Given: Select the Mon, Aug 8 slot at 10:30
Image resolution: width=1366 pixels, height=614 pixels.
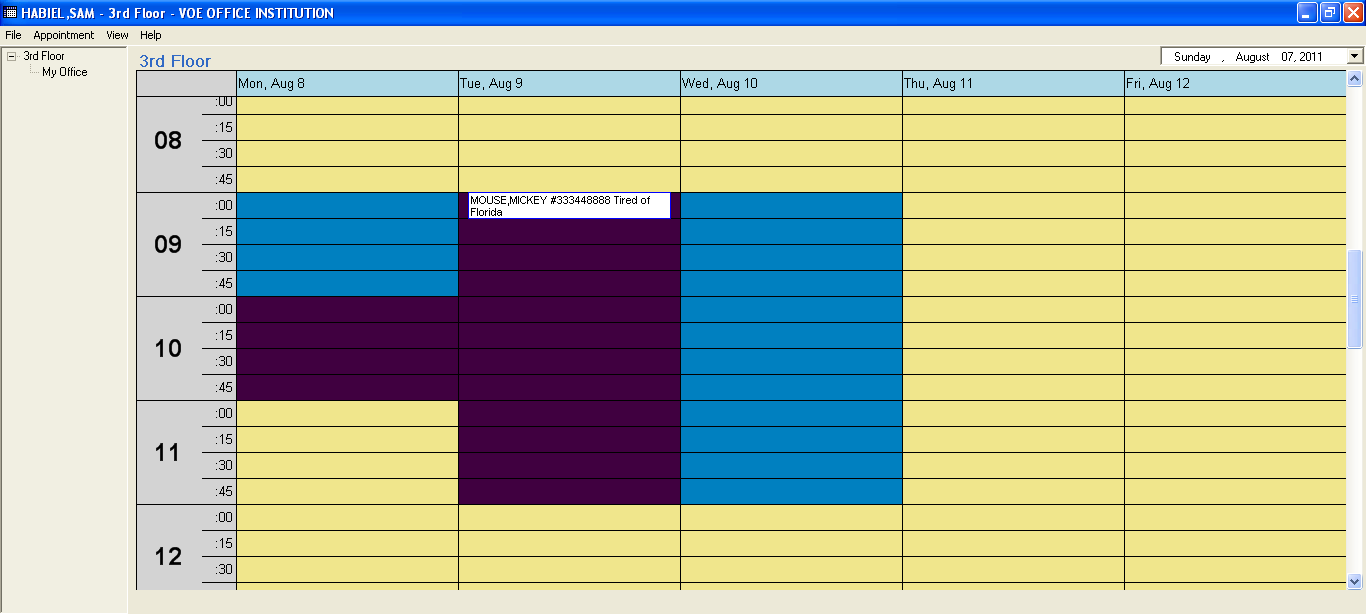Looking at the screenshot, I should (347, 362).
